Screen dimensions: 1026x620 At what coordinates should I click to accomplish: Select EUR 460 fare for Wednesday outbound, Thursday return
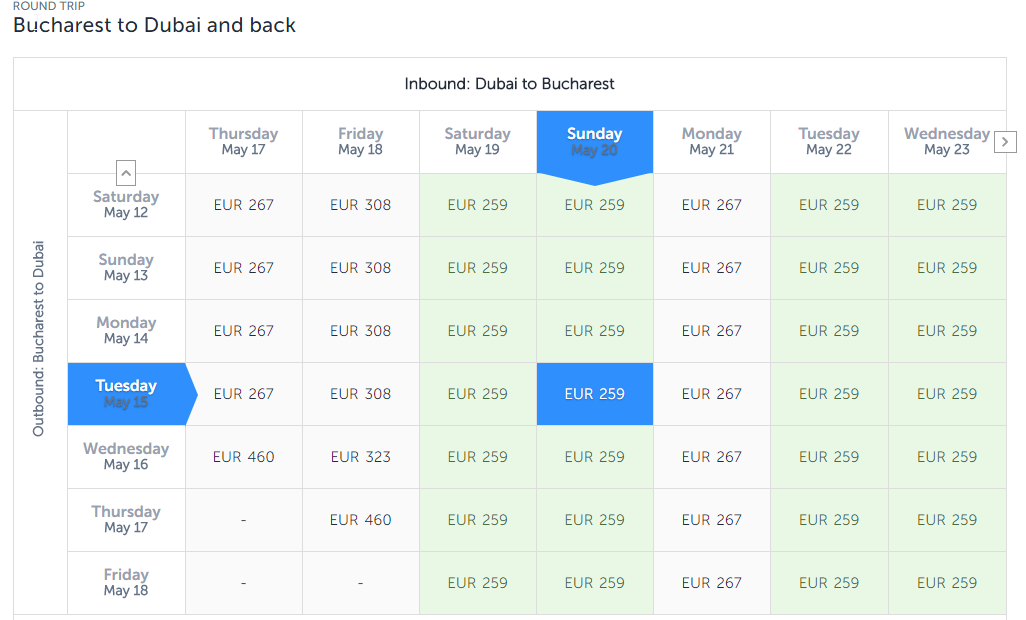point(243,457)
